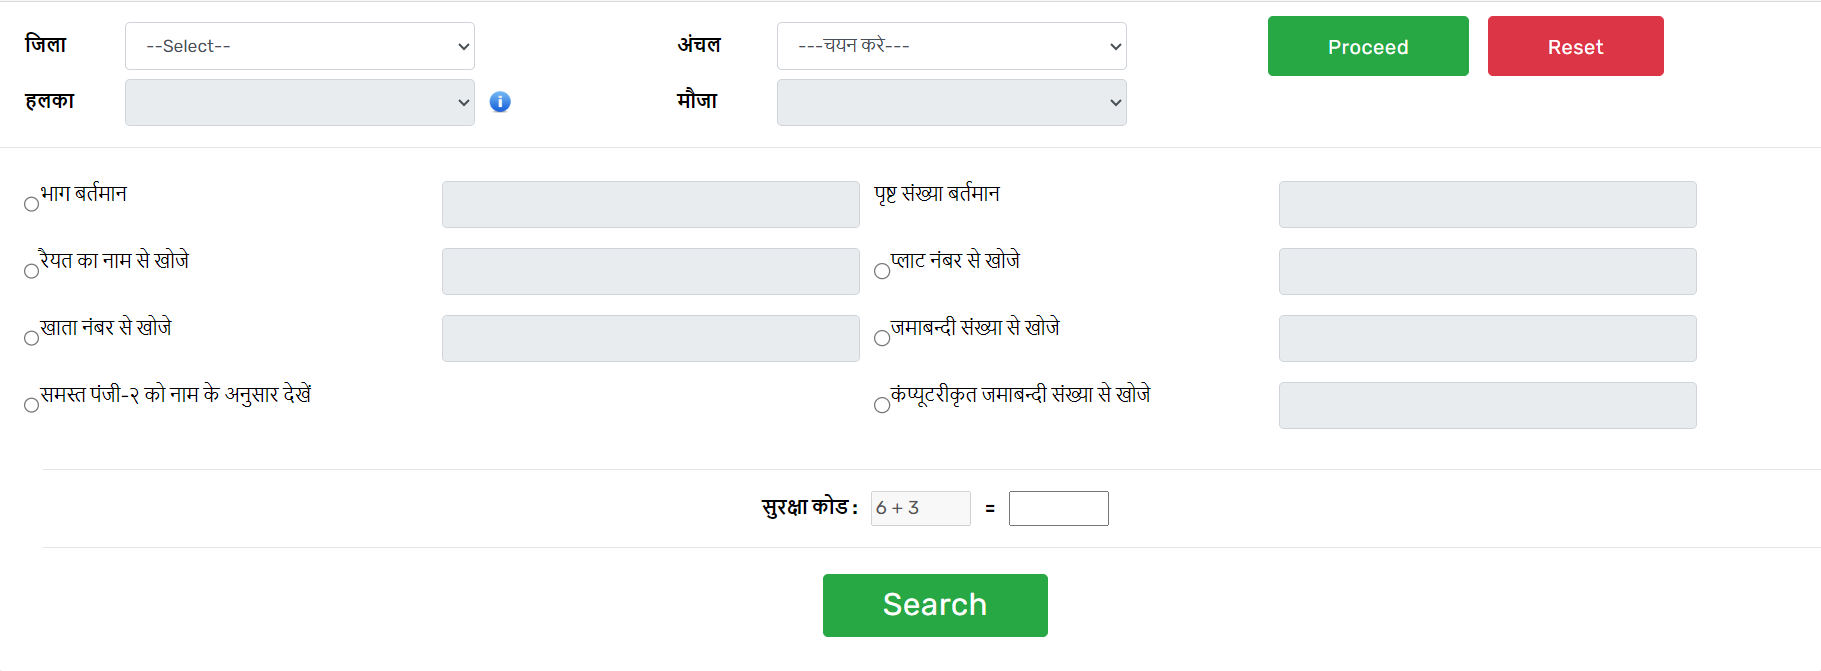
Task: Select समस्त पंजी-२ को नाम के अनुसार option
Action: point(31,405)
